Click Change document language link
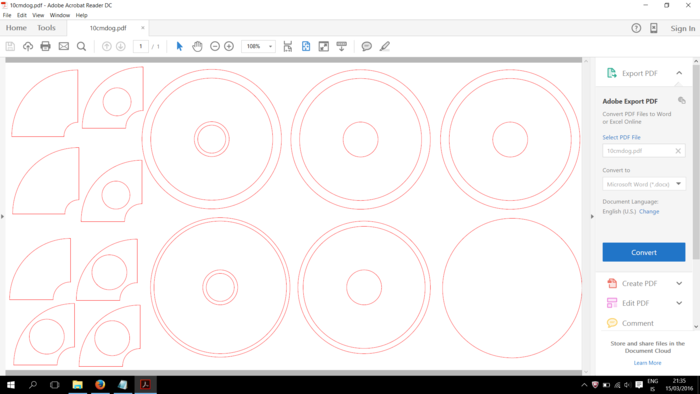Viewport: 700px width, 394px height. coord(649,212)
